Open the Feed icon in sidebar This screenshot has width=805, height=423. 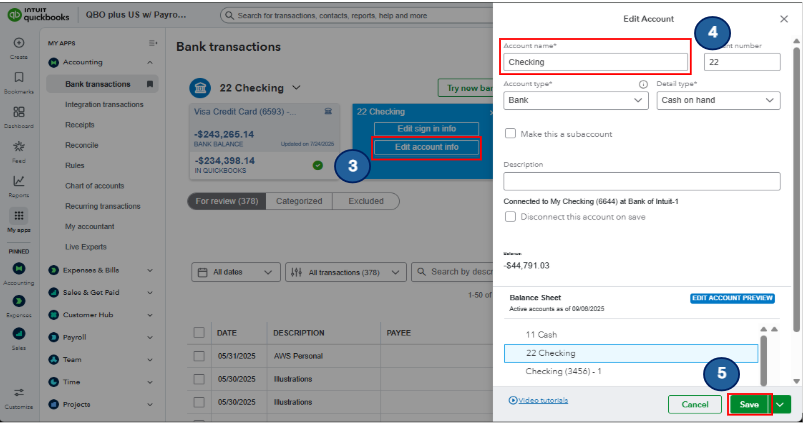click(x=18, y=146)
